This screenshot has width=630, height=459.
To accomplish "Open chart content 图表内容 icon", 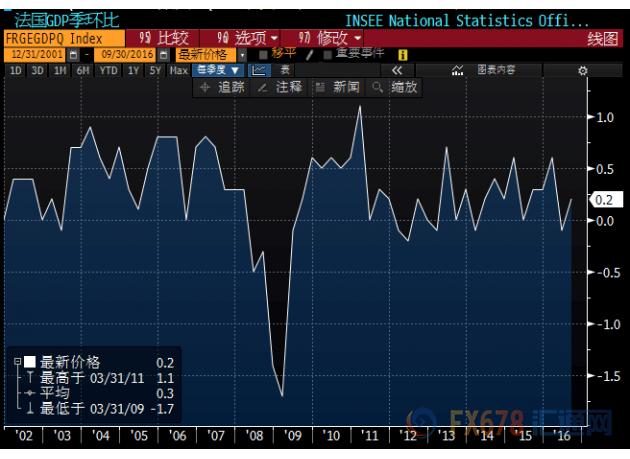I will click(457, 70).
